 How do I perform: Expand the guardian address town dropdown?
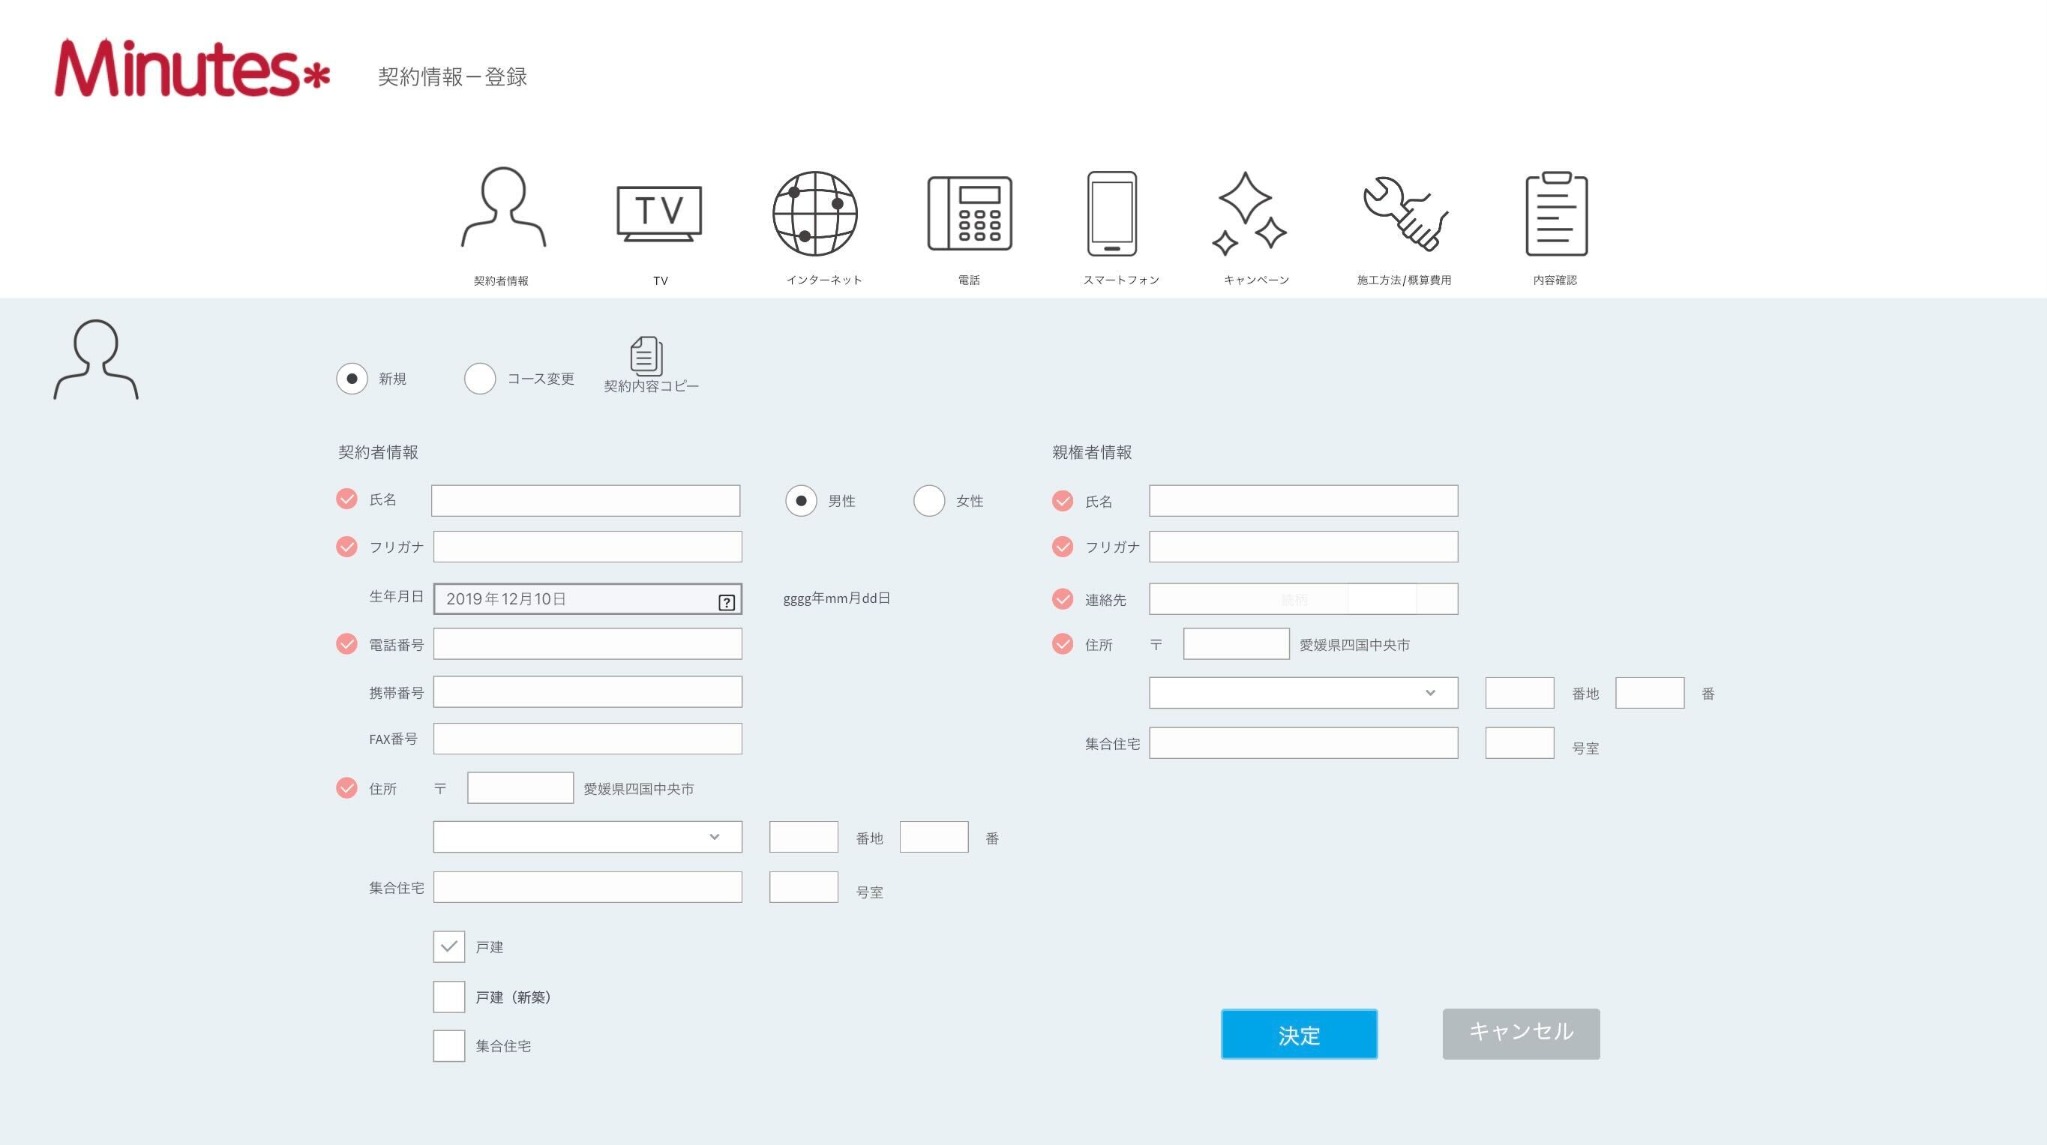click(1303, 693)
